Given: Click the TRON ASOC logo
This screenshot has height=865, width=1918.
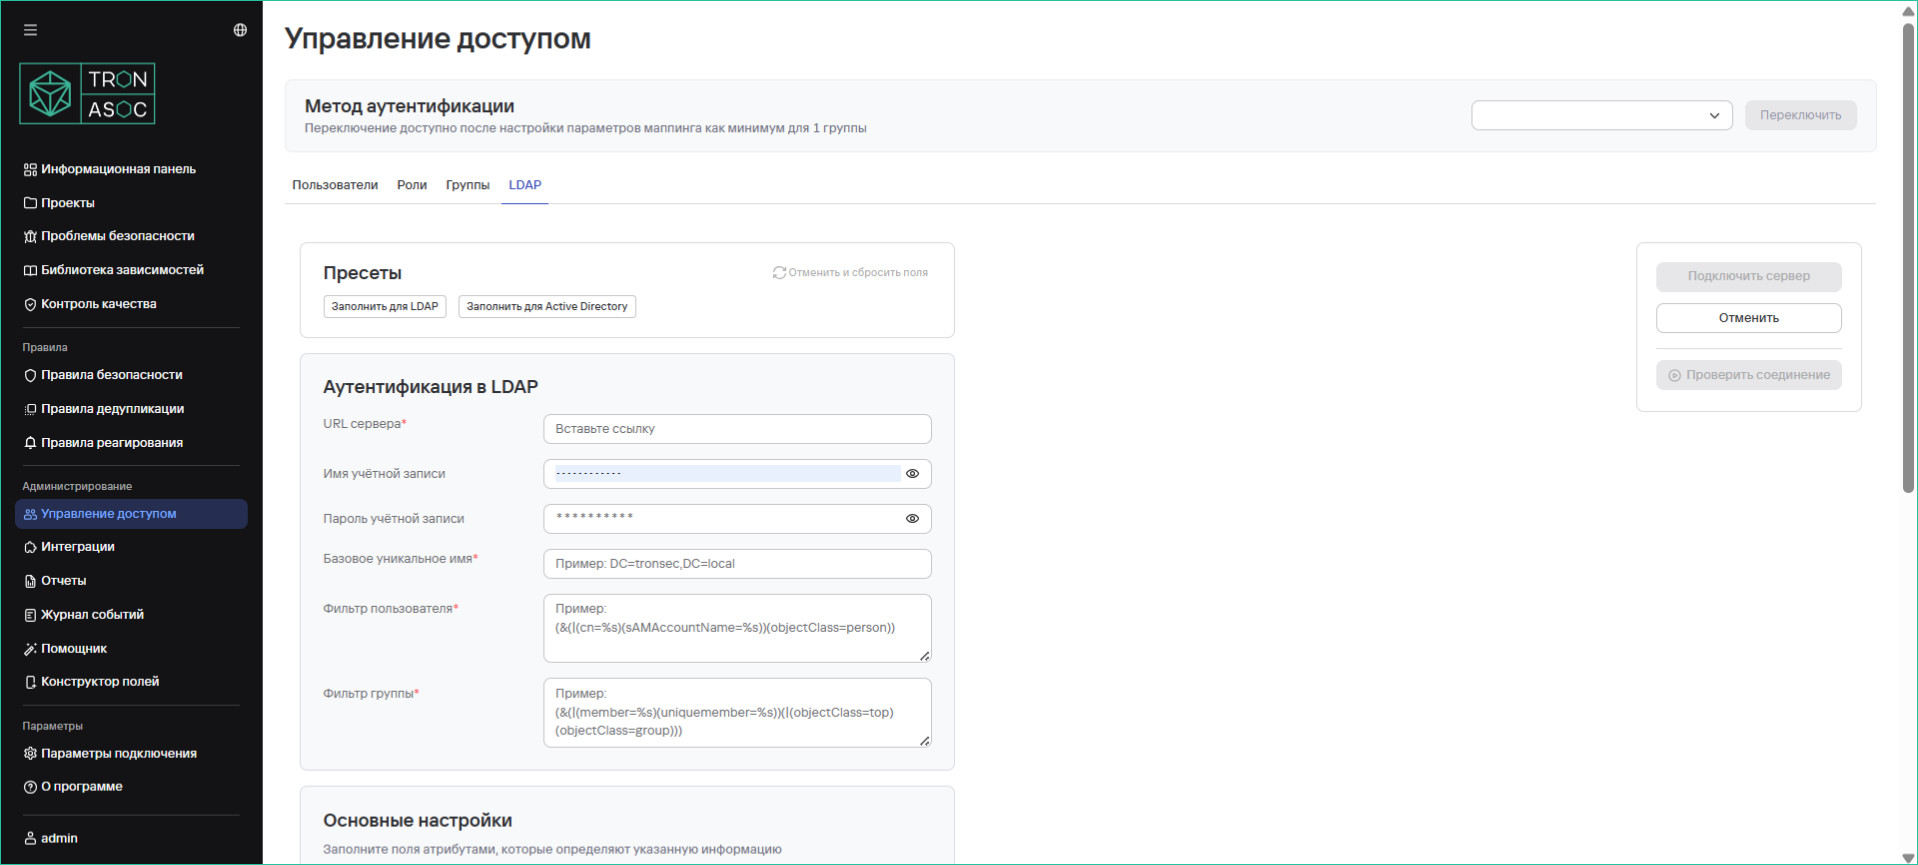Looking at the screenshot, I should tap(87, 94).
